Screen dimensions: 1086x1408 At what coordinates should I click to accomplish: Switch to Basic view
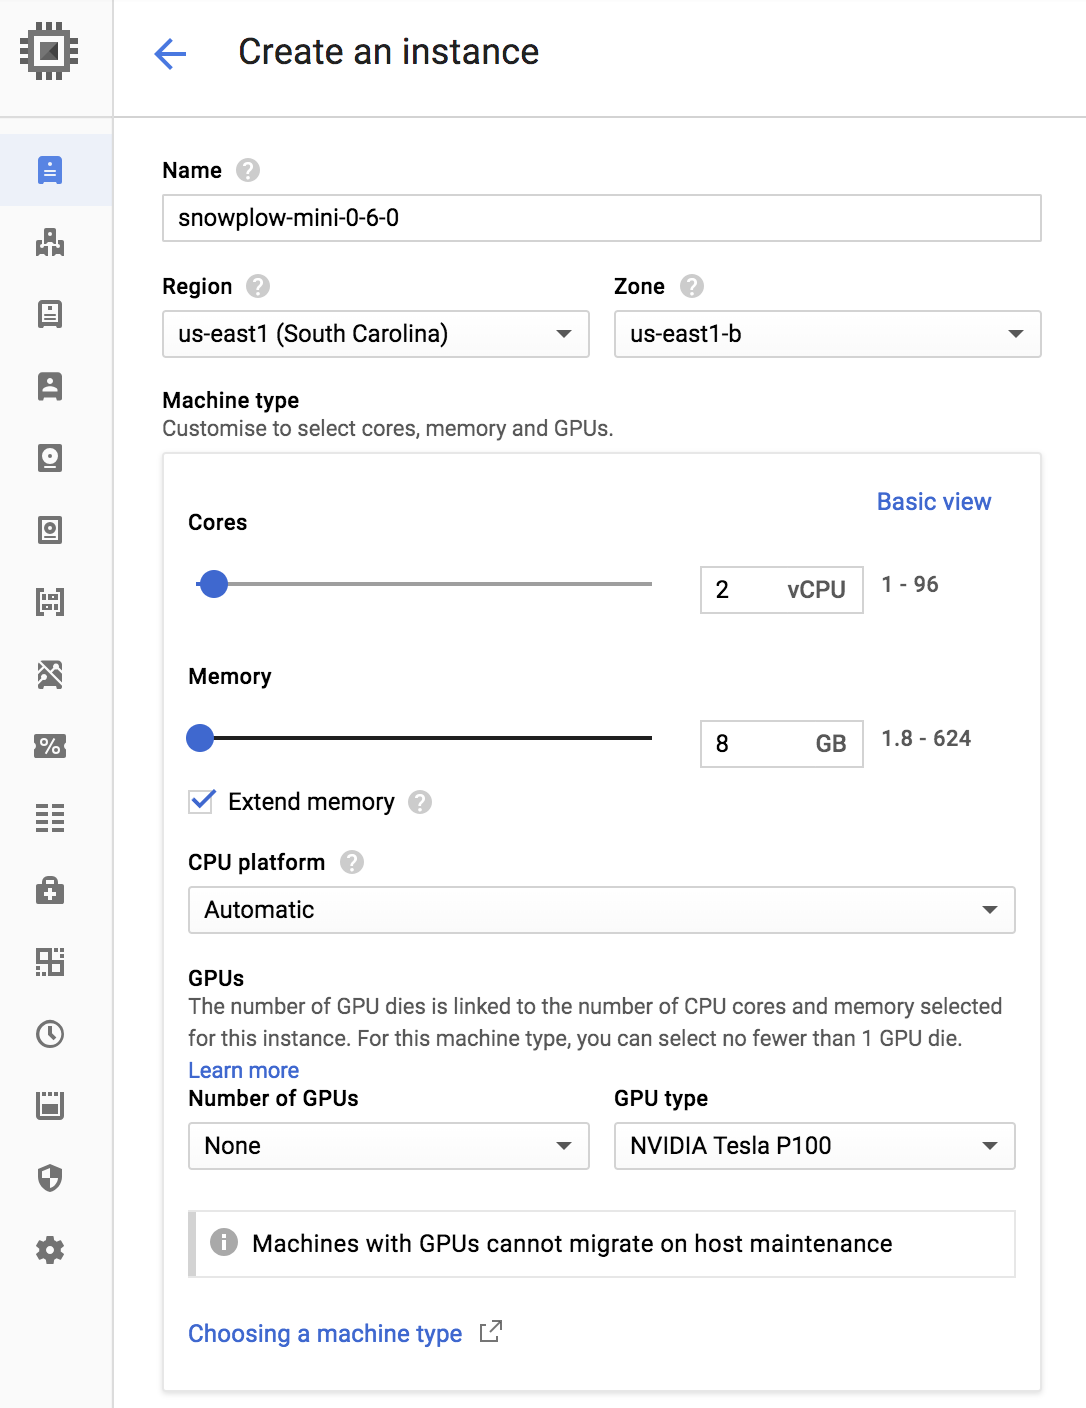pos(933,502)
